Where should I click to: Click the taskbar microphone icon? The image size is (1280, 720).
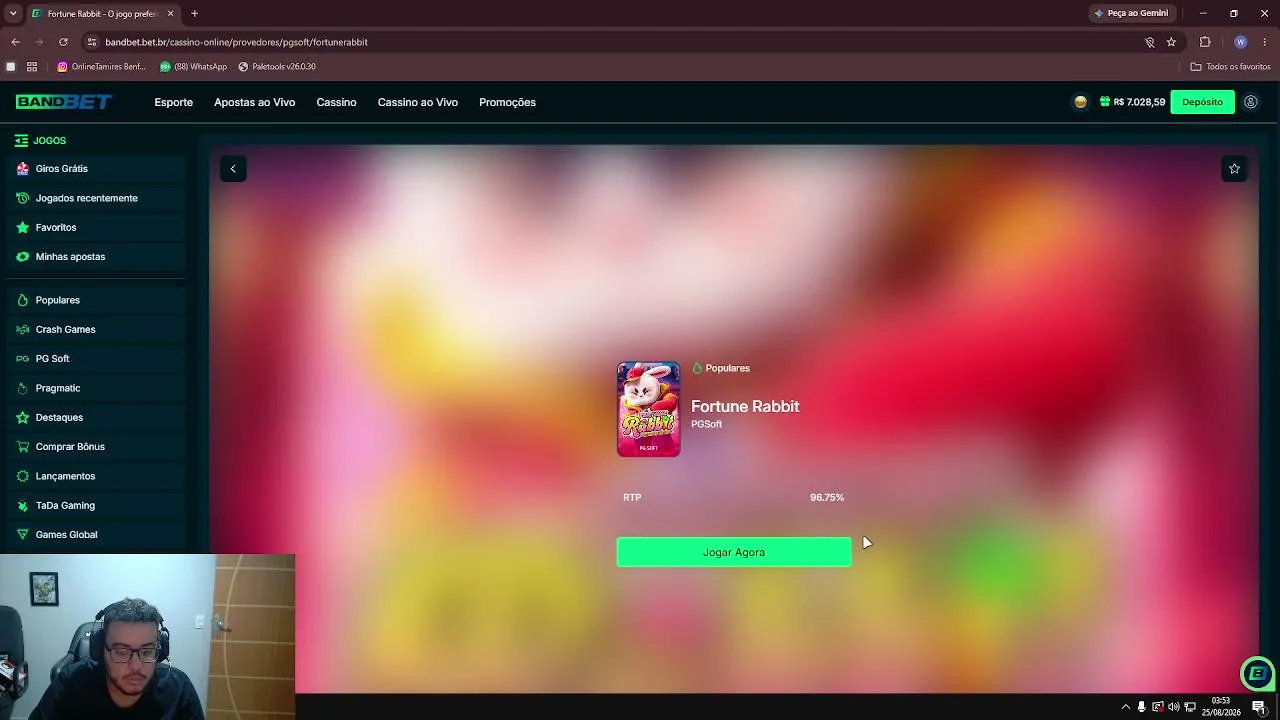(x=1141, y=707)
